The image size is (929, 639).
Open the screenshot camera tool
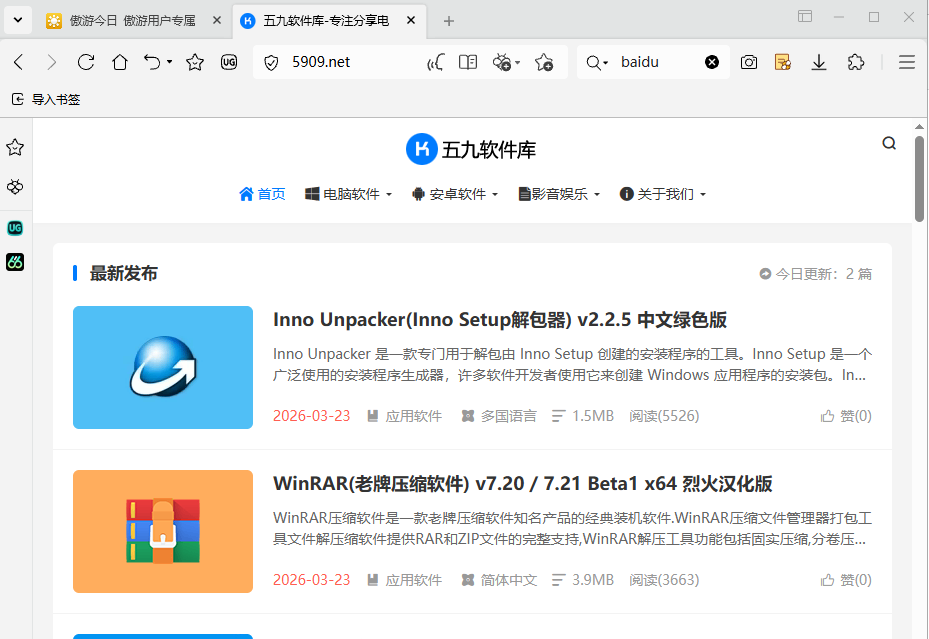(749, 62)
